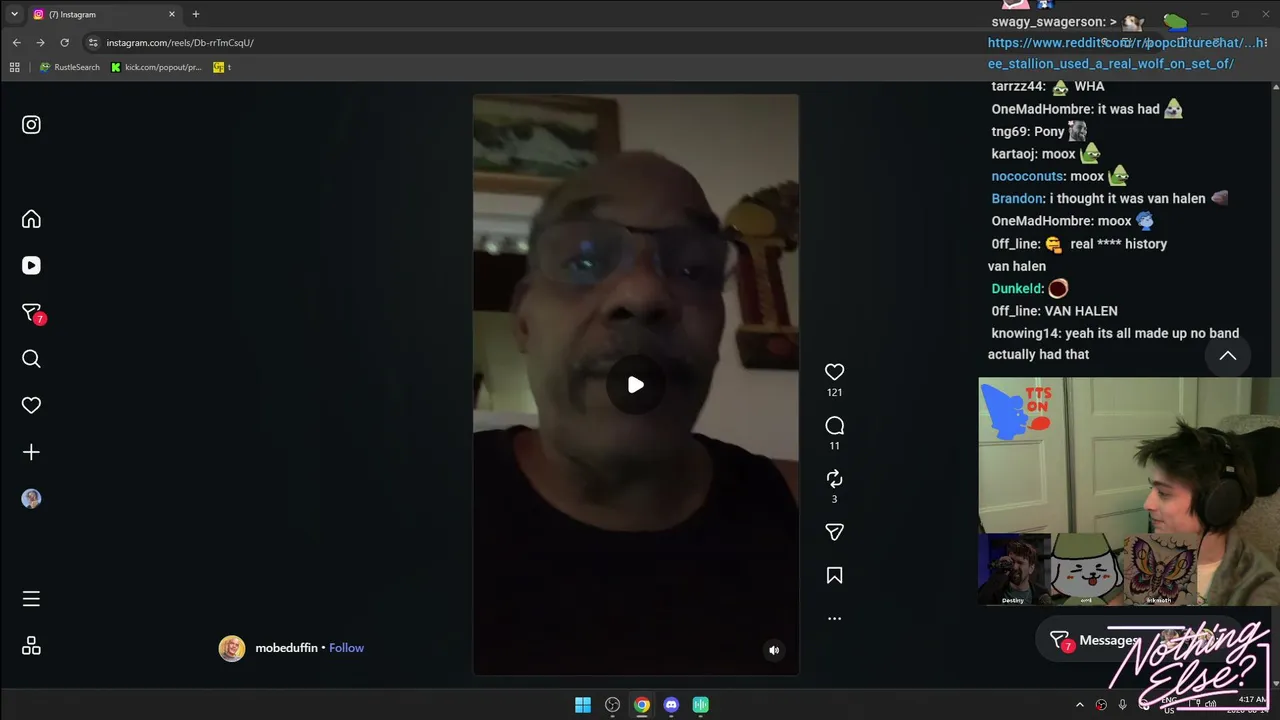1280x720 pixels.
Task: Go to Home in Instagram sidebar
Action: click(x=31, y=219)
